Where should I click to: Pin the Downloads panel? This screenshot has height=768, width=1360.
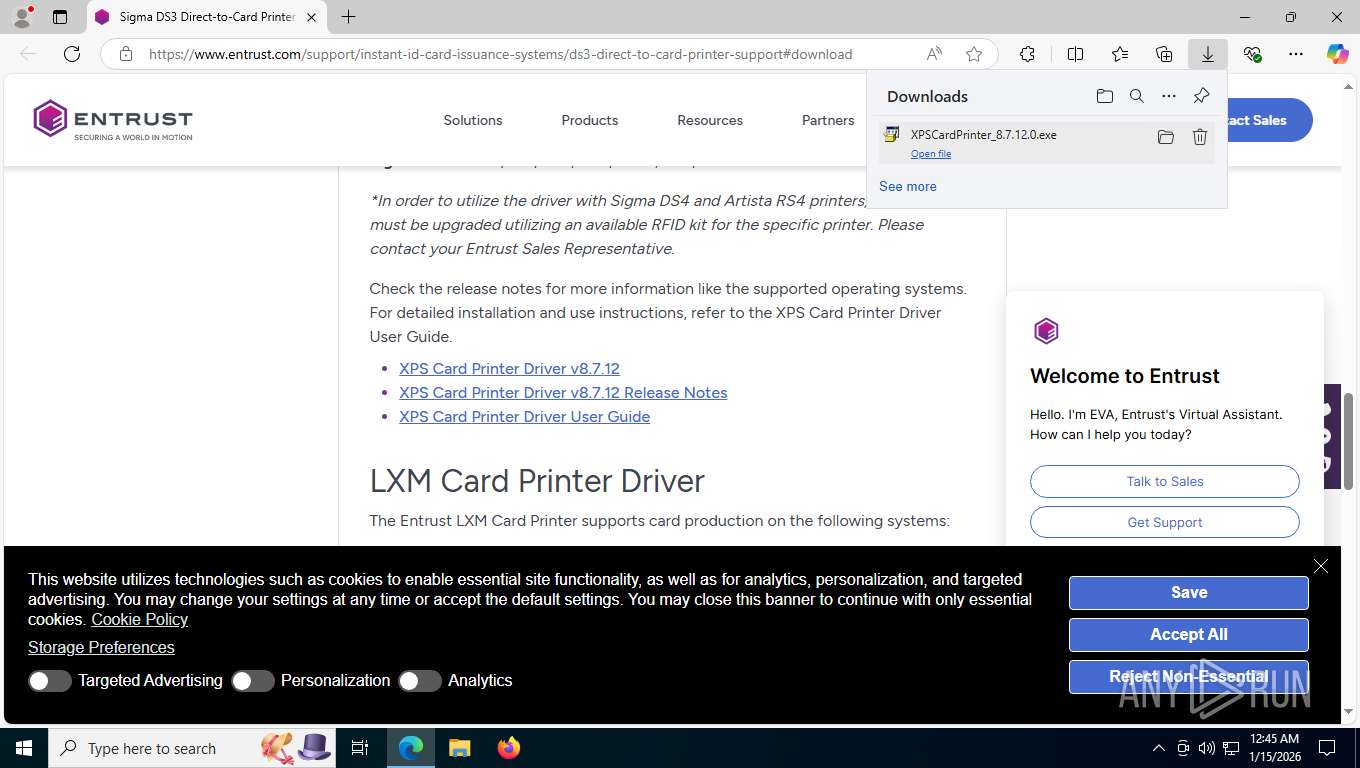[x=1201, y=96]
